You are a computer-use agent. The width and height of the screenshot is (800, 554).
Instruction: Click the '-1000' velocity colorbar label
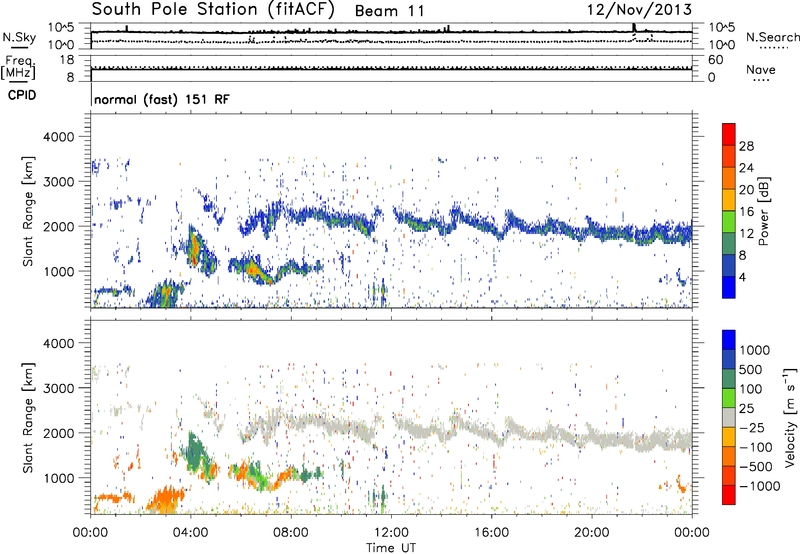(759, 486)
